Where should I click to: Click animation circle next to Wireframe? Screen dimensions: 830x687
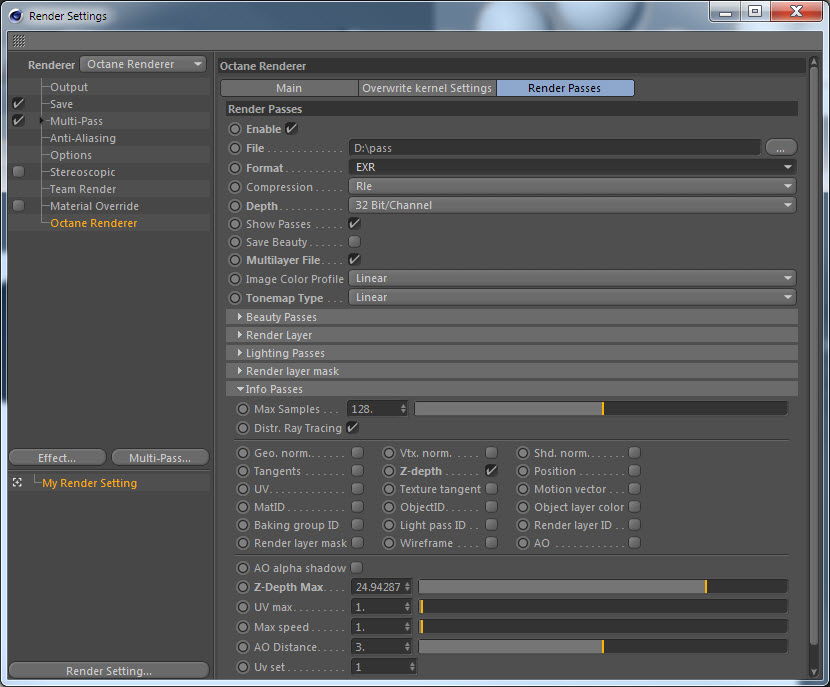click(x=389, y=543)
